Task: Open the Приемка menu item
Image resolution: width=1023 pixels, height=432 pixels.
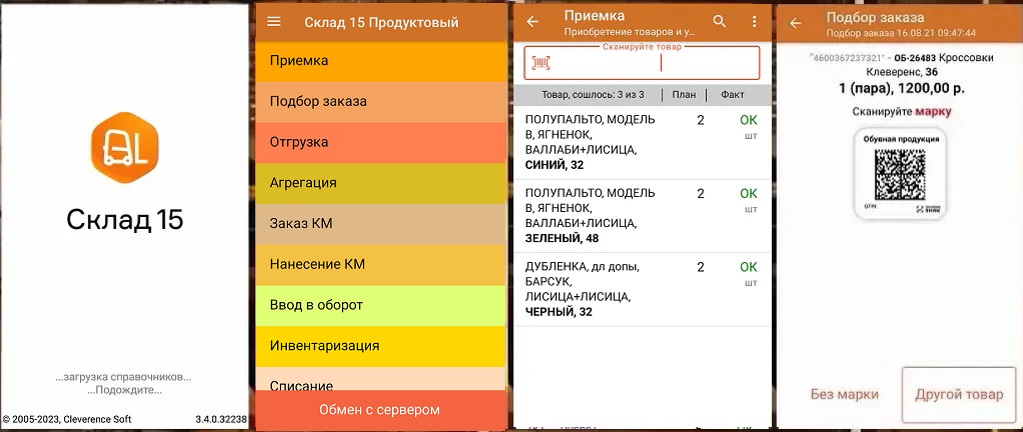Action: pos(381,61)
